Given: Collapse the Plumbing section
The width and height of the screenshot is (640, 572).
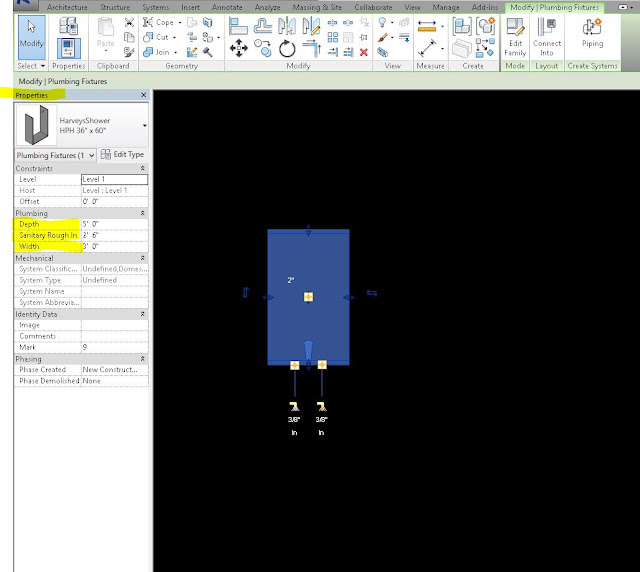Looking at the screenshot, I should pos(142,213).
